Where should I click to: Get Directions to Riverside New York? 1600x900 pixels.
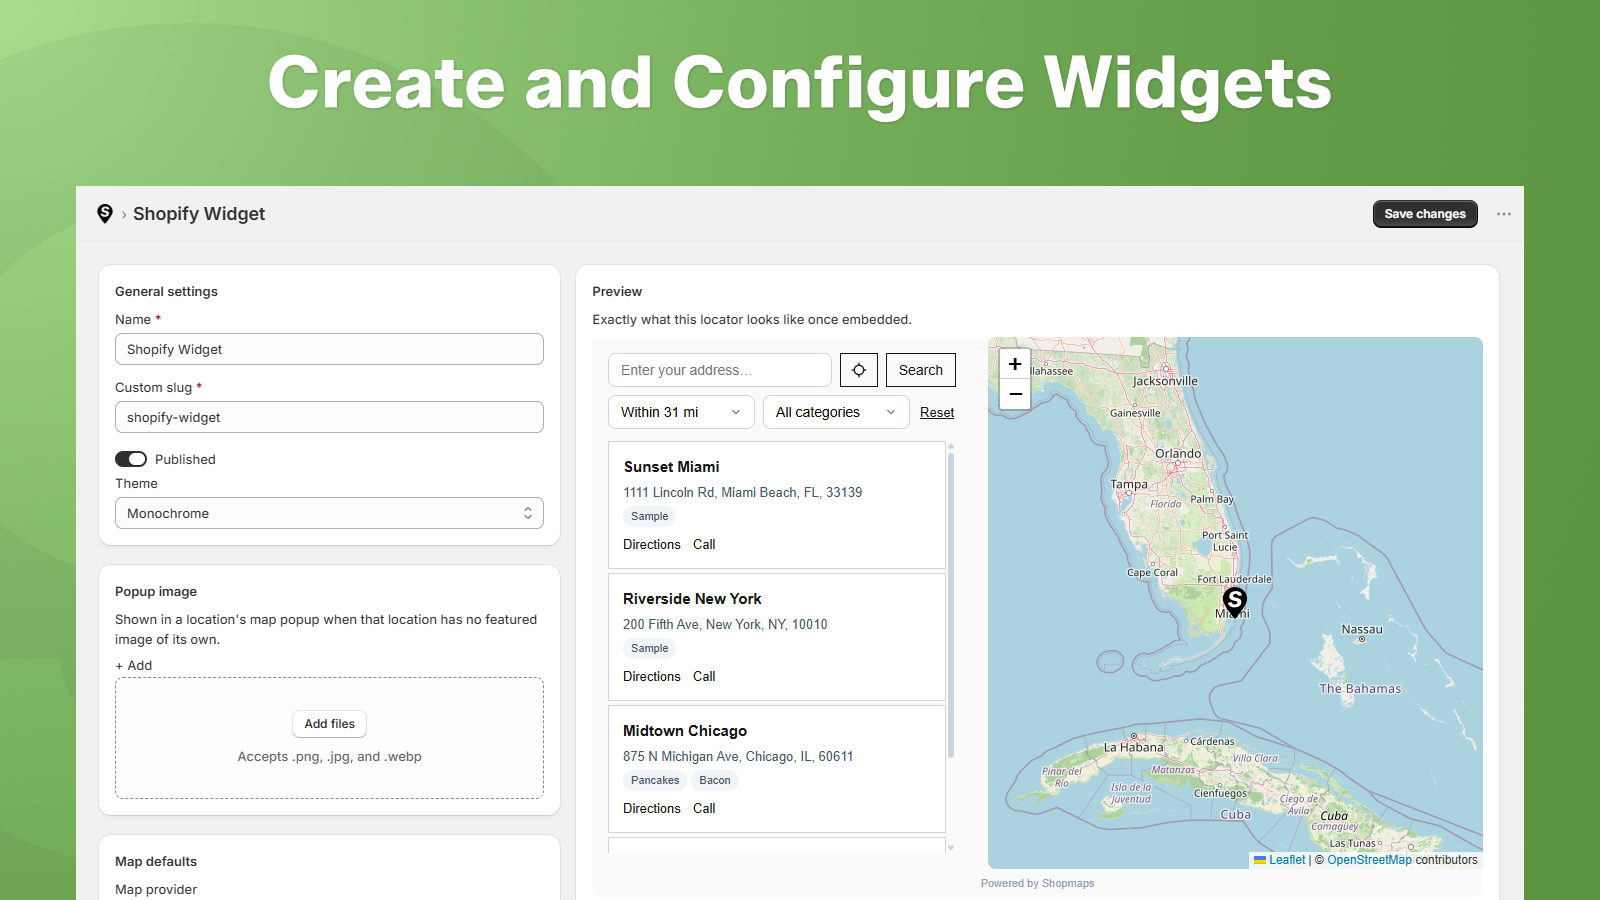click(652, 676)
